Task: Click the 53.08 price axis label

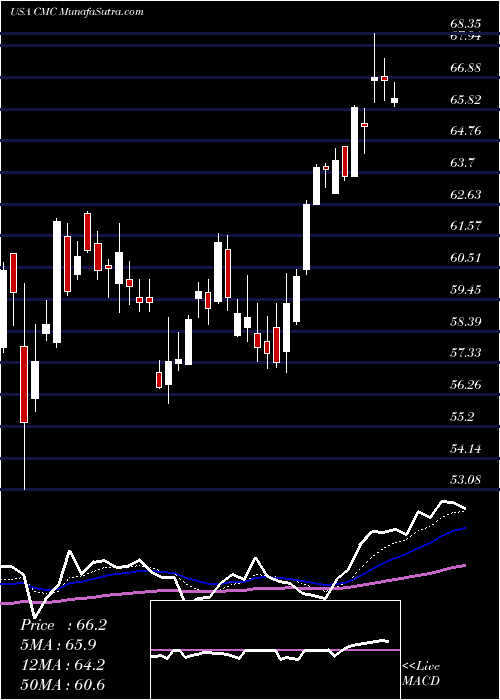Action: point(466,480)
